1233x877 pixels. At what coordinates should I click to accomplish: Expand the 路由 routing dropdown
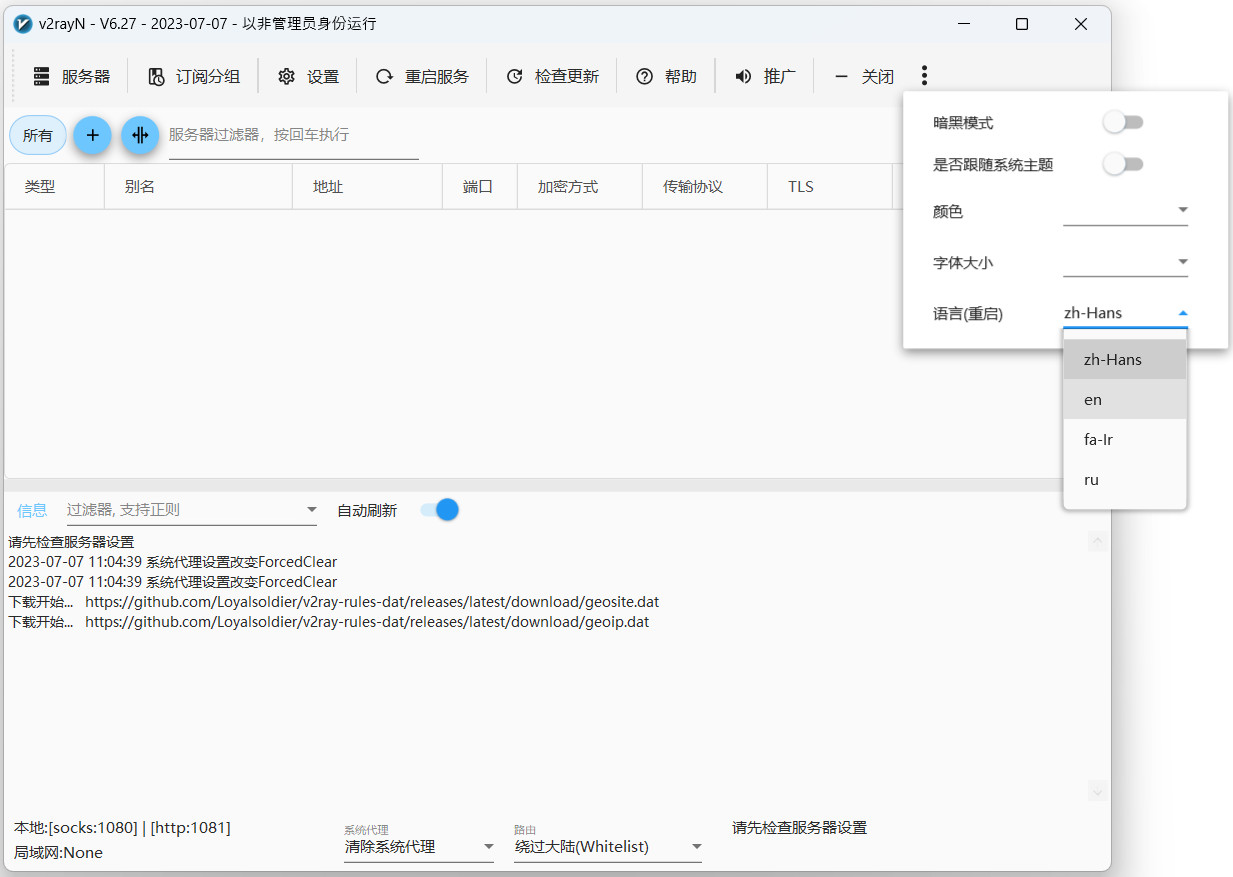click(608, 847)
